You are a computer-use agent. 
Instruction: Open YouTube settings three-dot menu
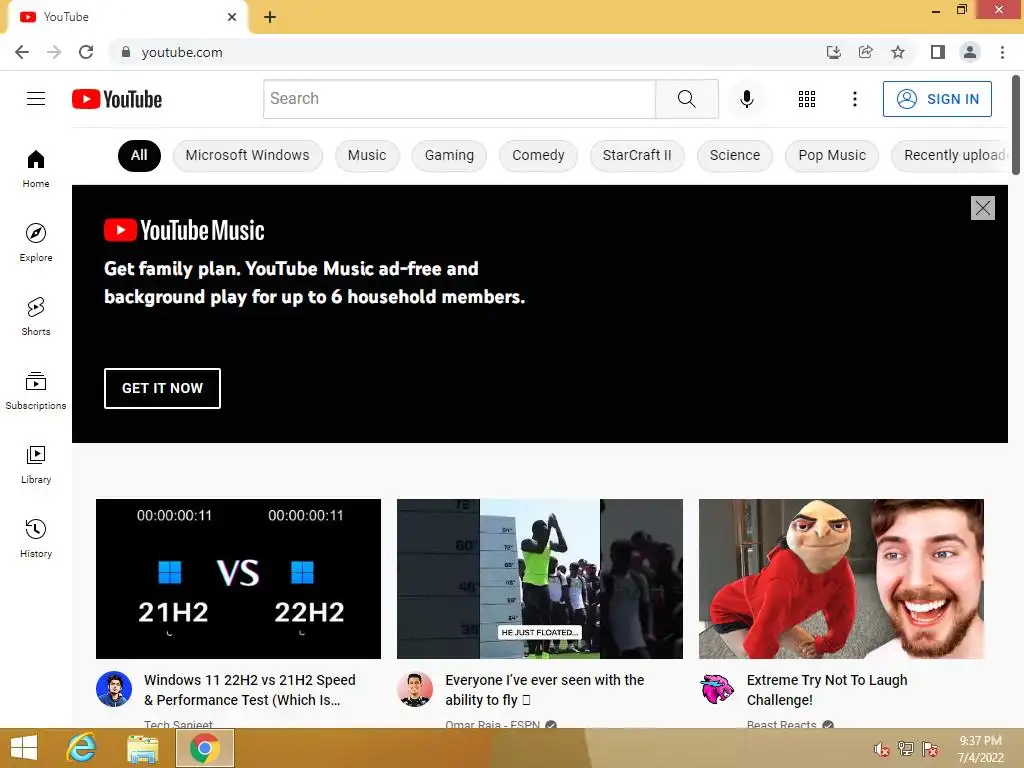[854, 99]
